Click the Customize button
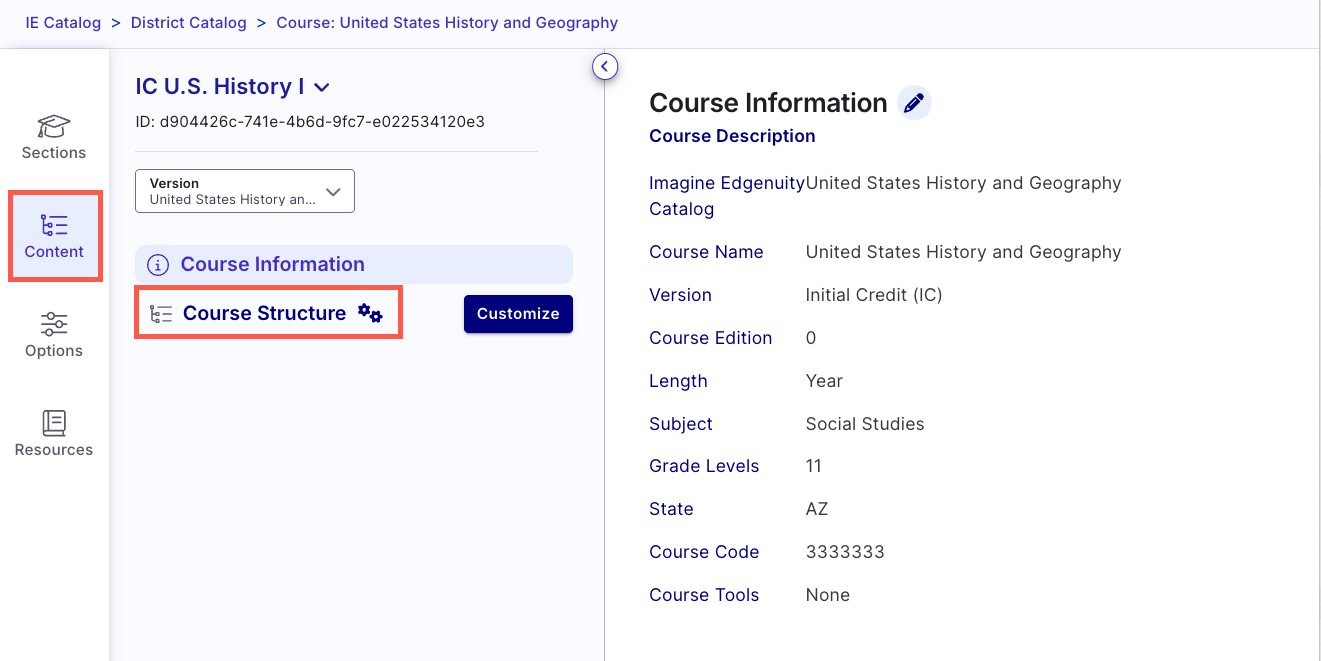 click(x=518, y=313)
